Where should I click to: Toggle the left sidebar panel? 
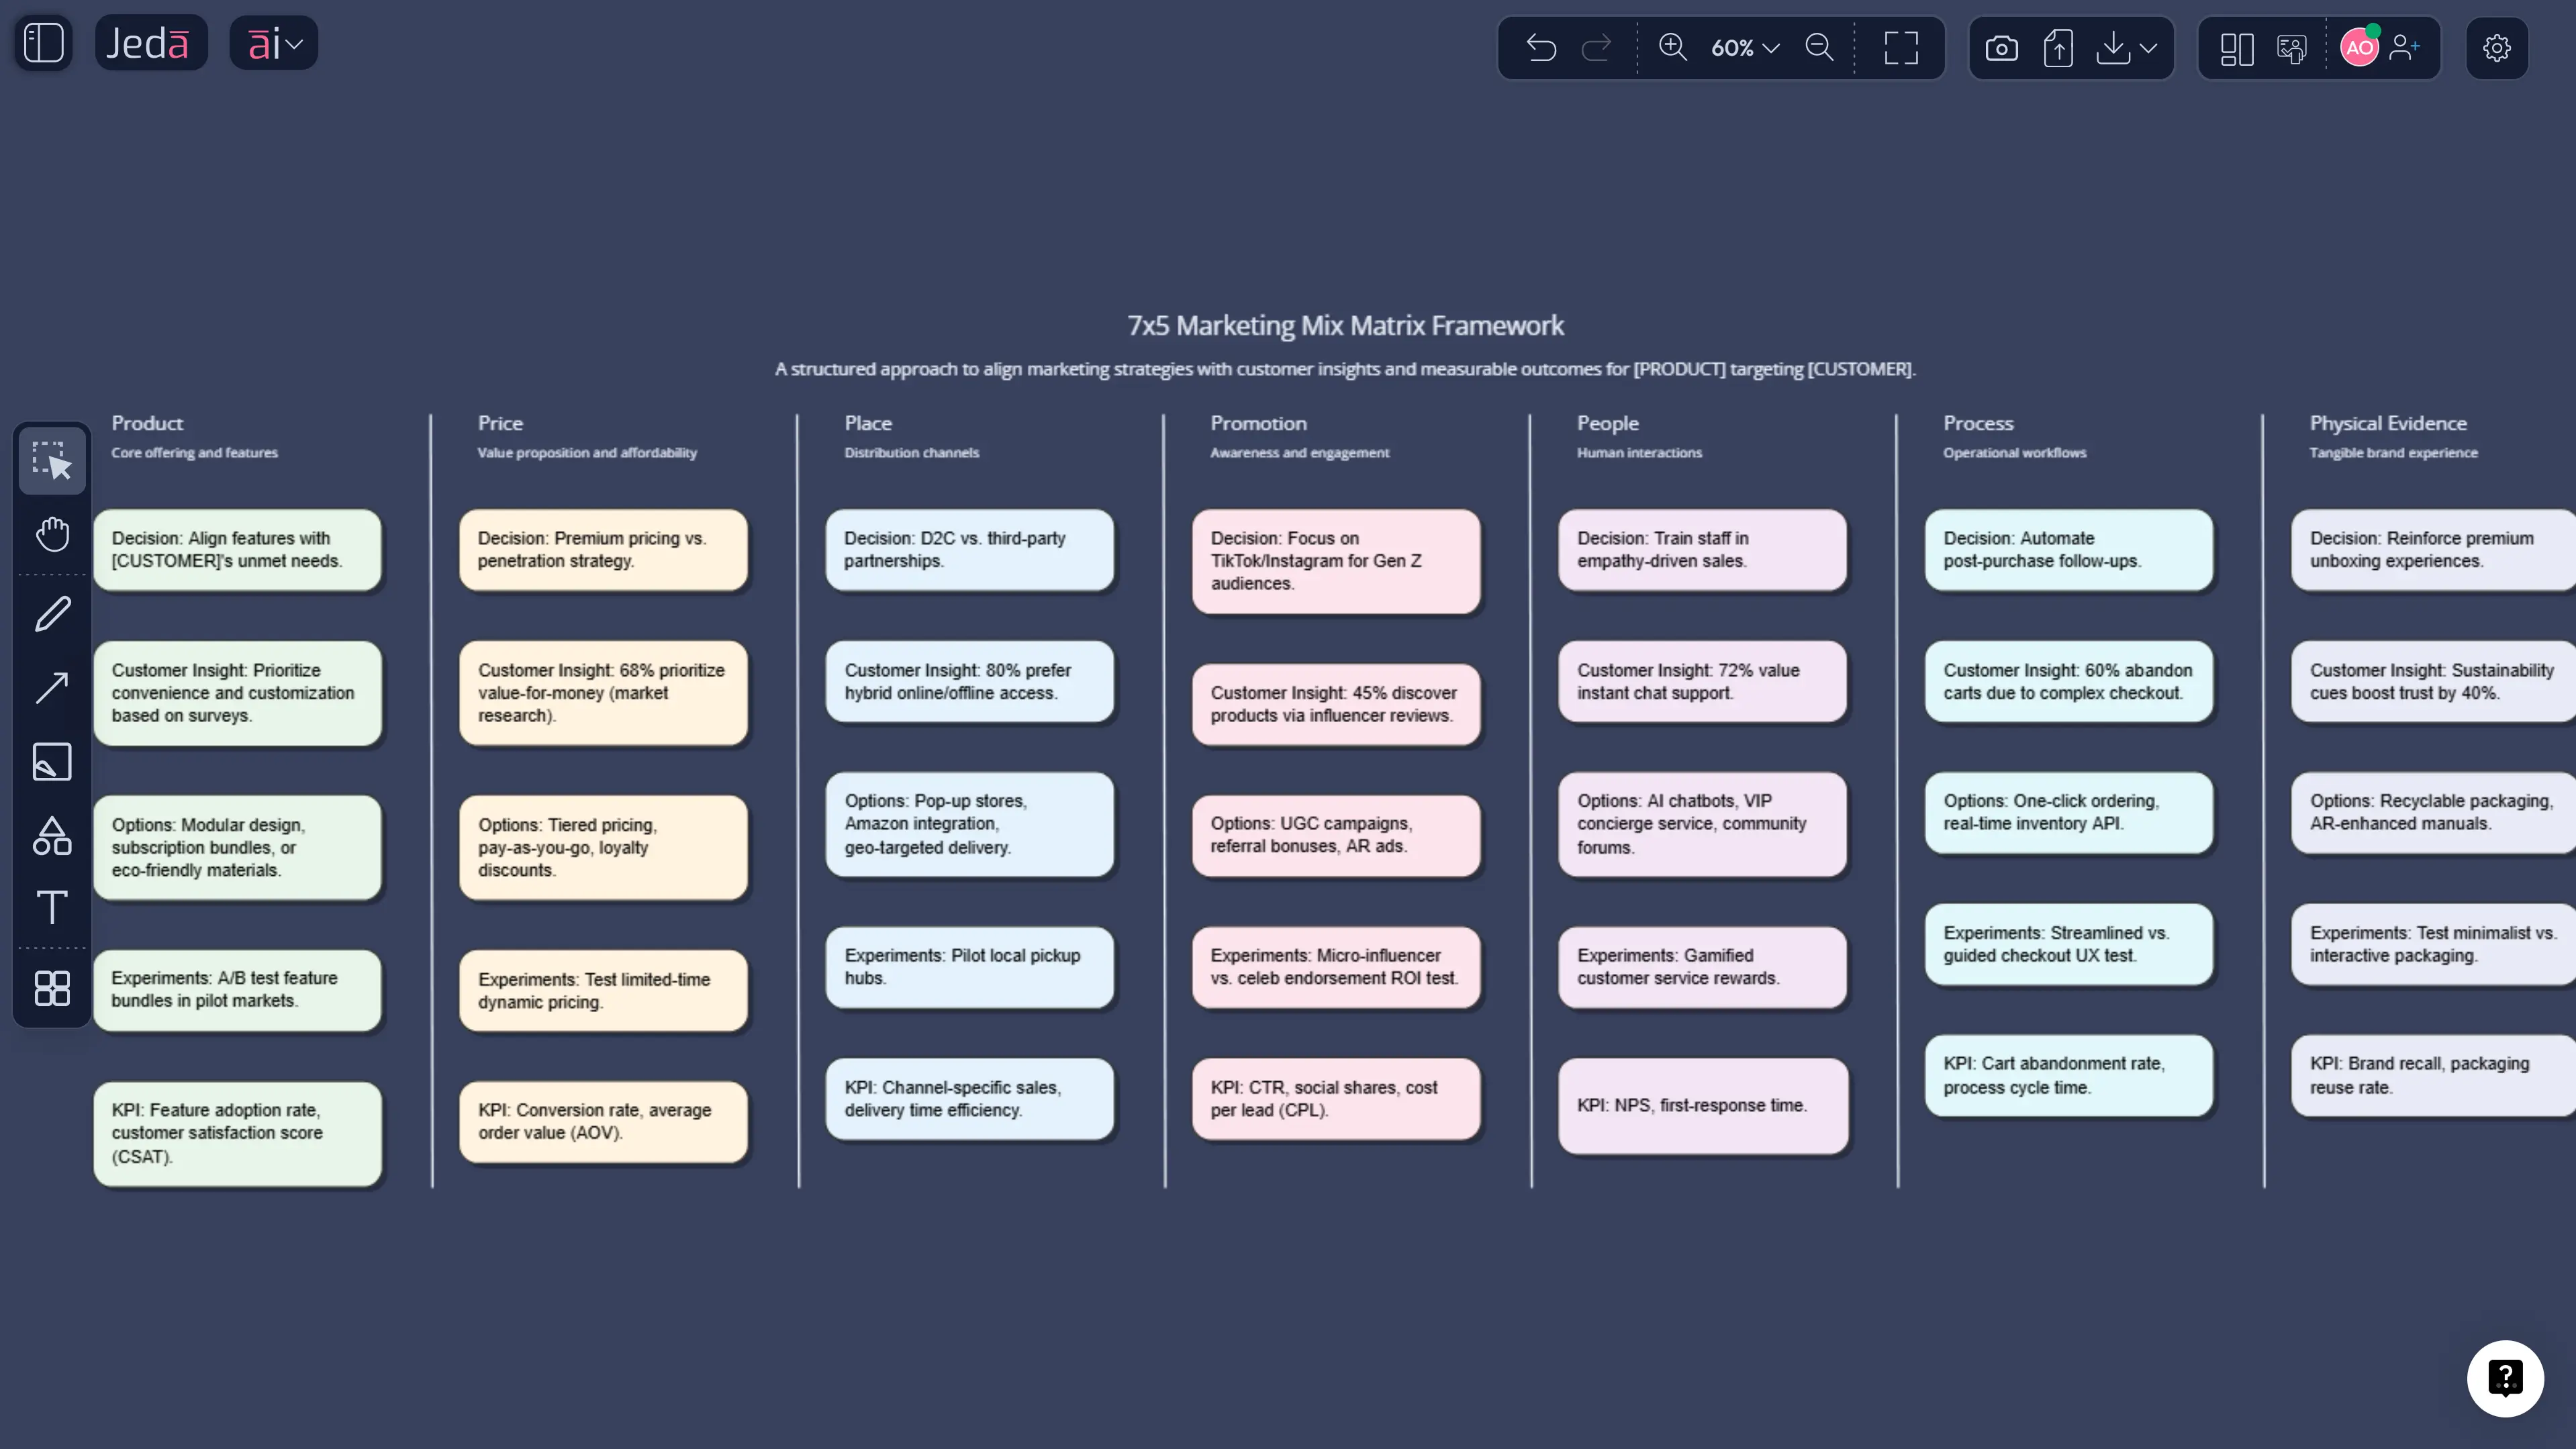[x=43, y=43]
